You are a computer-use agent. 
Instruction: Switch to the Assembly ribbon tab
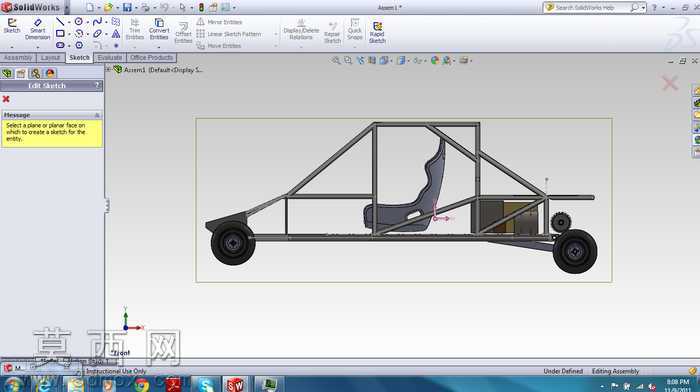tap(18, 58)
